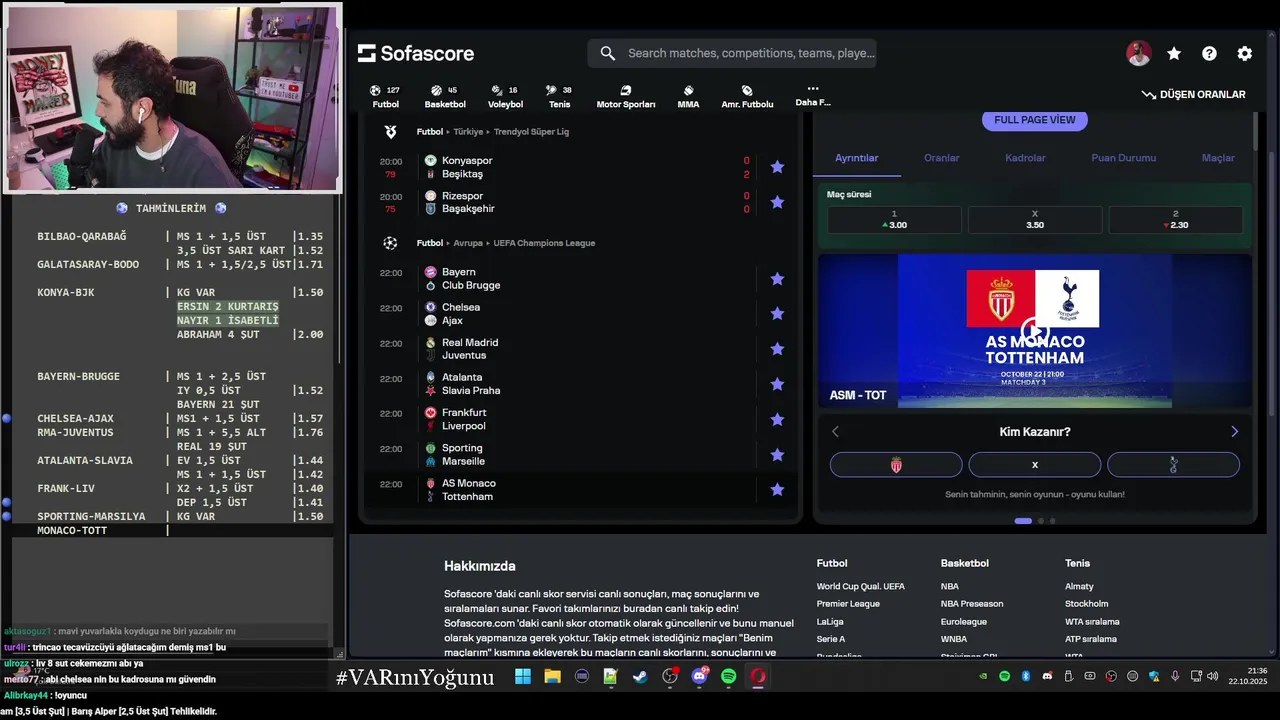Toggle favorite star for Konyaspor-Beşiktaş
1280x720 pixels.
pyautogui.click(x=777, y=167)
